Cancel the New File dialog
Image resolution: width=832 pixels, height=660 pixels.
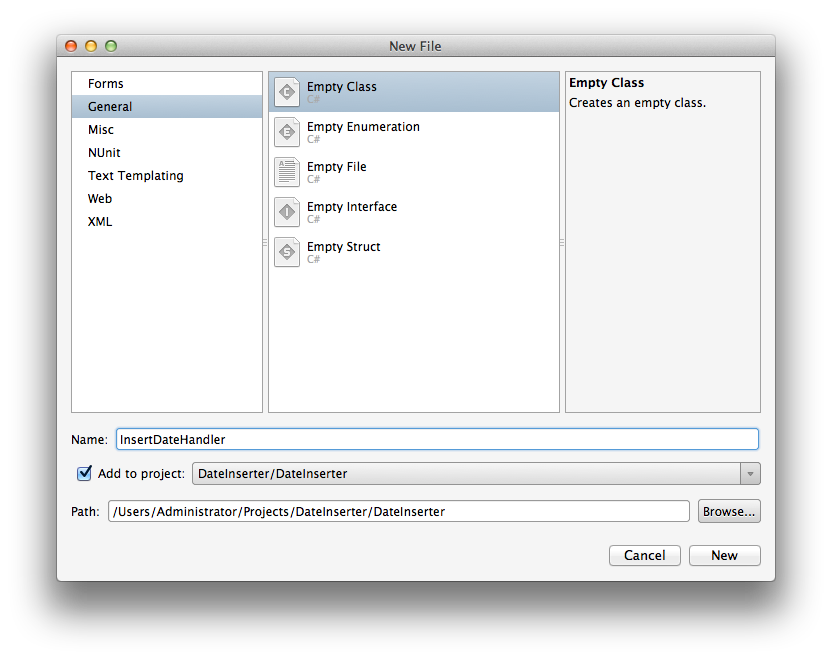(x=644, y=555)
